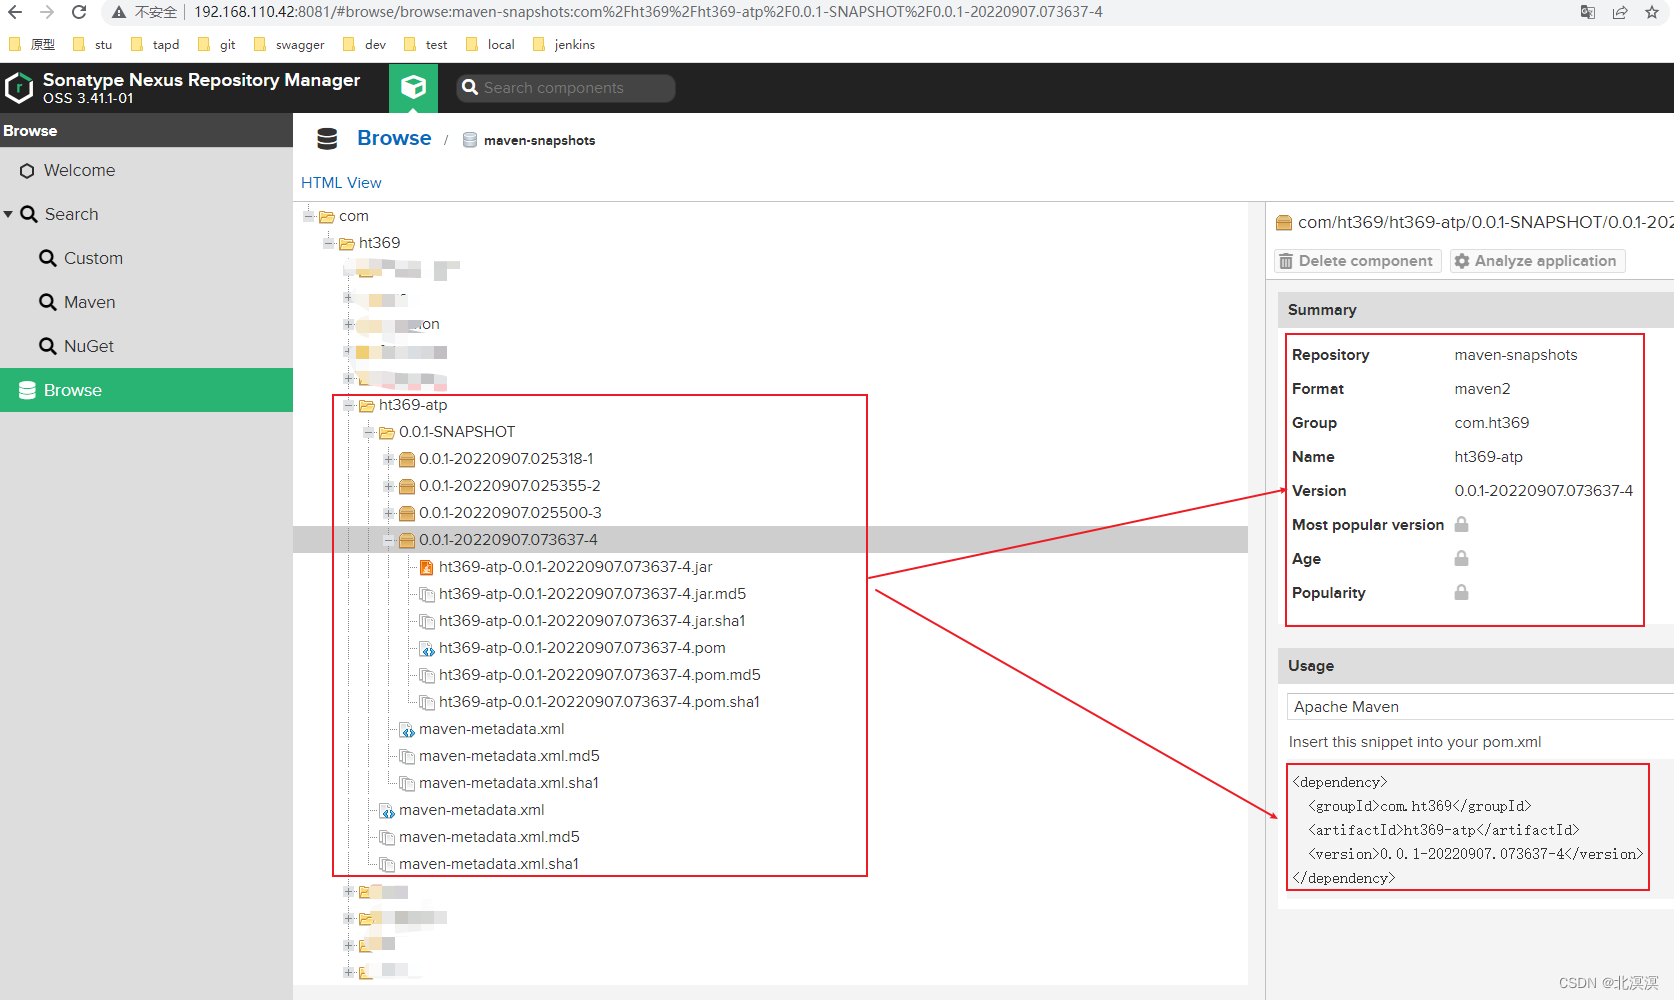
Task: Open the Search item in the sidebar
Action: point(146,214)
